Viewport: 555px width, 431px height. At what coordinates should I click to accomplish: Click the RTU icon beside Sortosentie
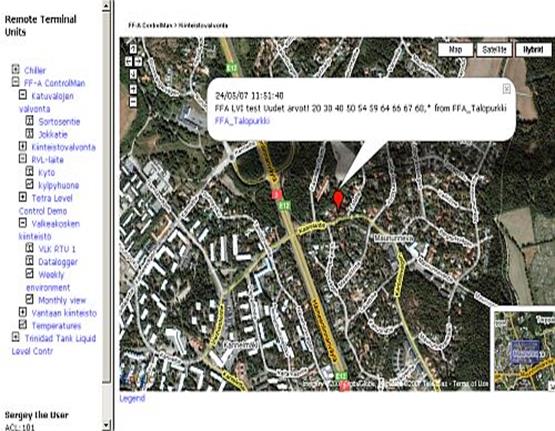pyautogui.click(x=30, y=121)
